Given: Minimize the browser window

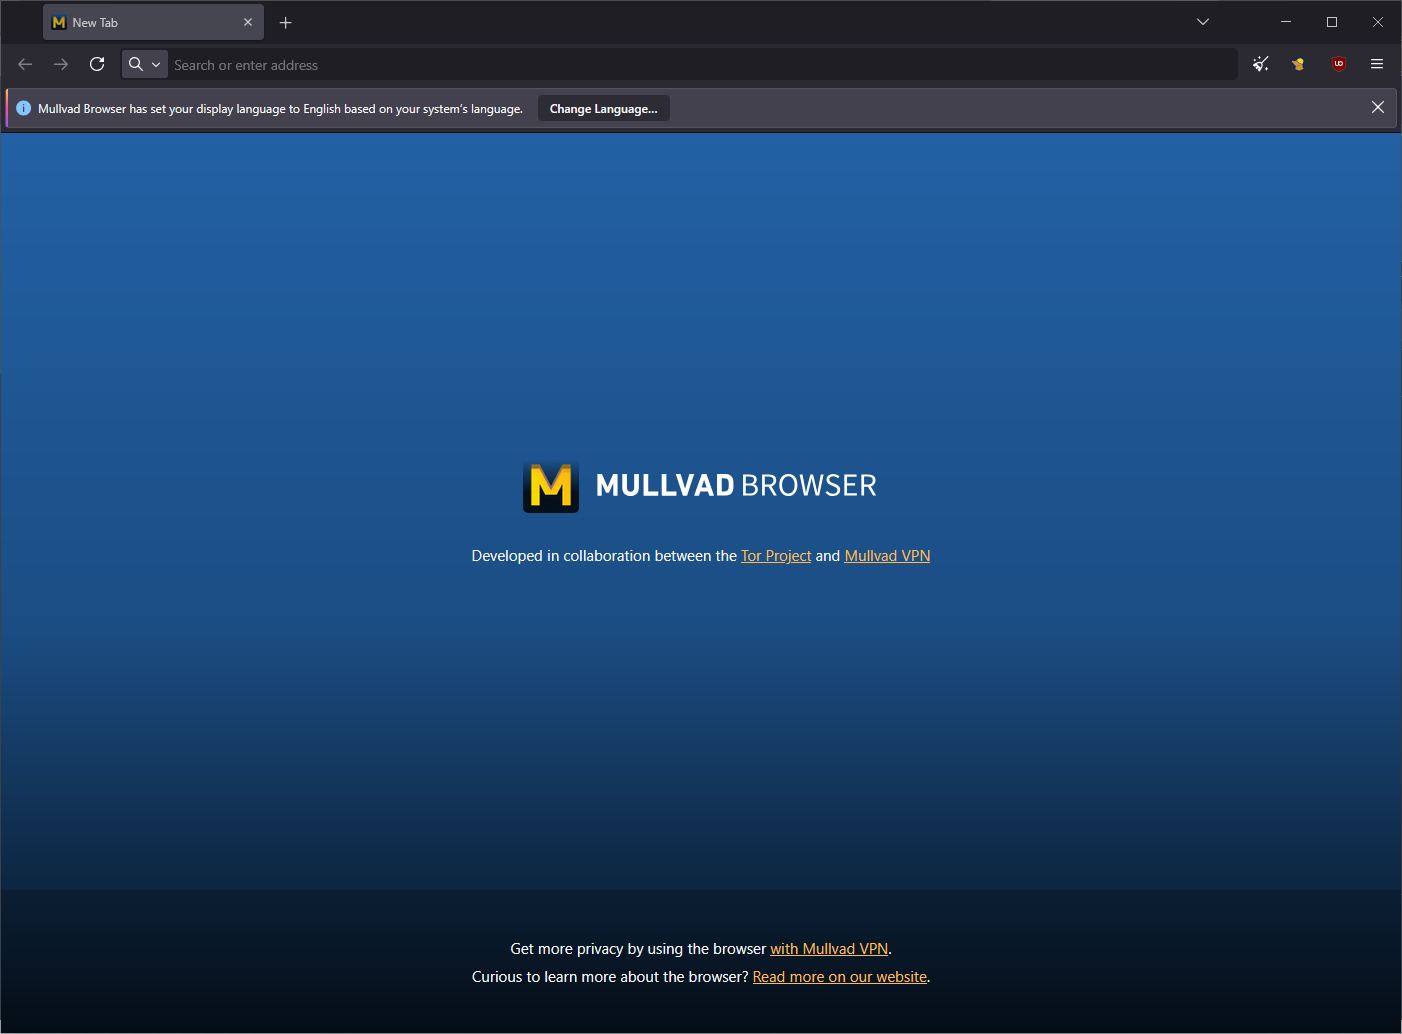Looking at the screenshot, I should click(1286, 22).
